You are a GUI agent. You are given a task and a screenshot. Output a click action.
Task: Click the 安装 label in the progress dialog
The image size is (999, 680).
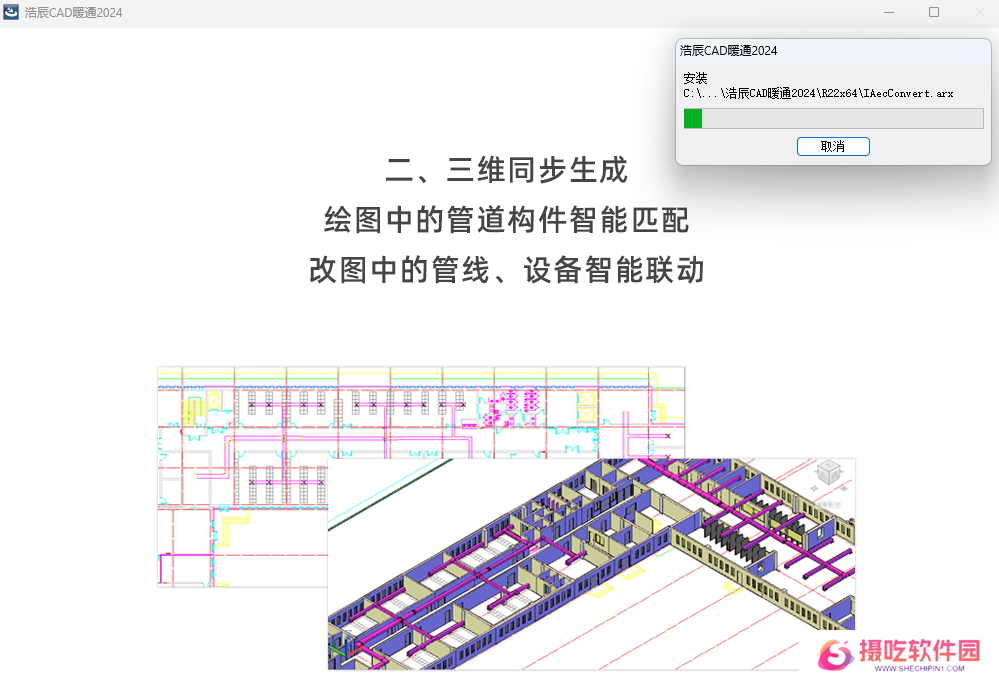pyautogui.click(x=695, y=78)
